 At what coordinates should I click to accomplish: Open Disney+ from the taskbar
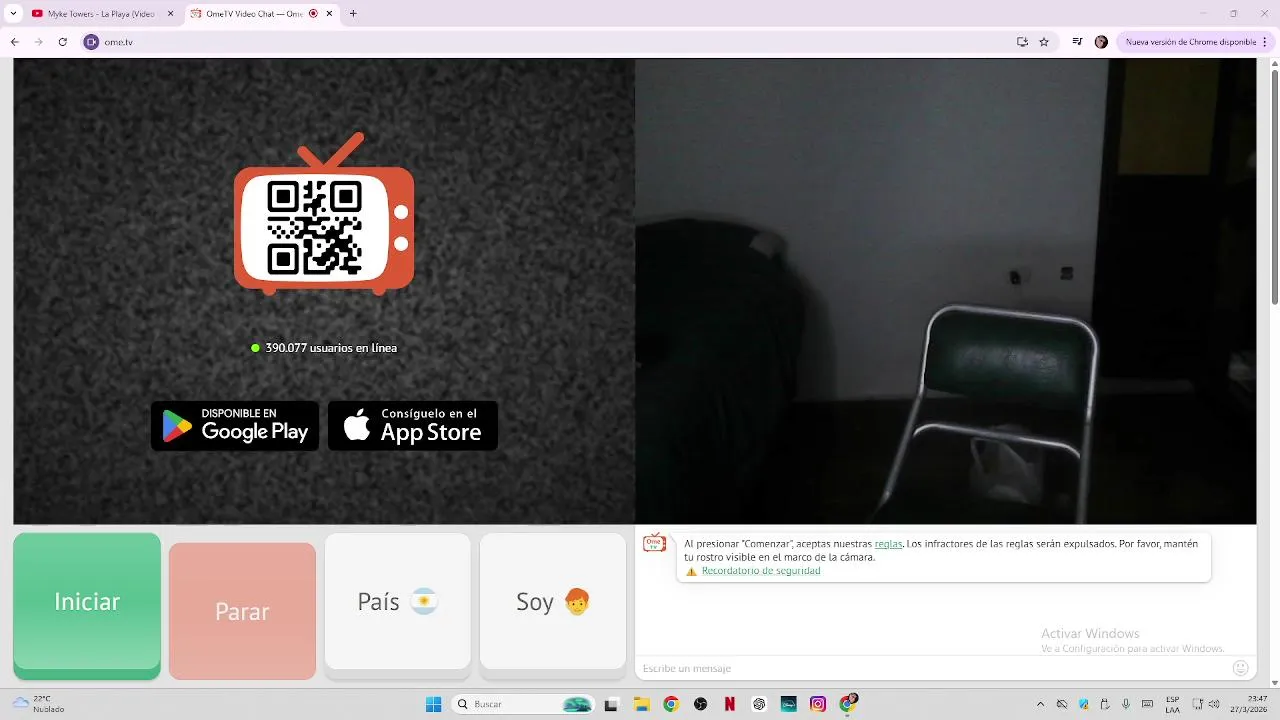[789, 704]
